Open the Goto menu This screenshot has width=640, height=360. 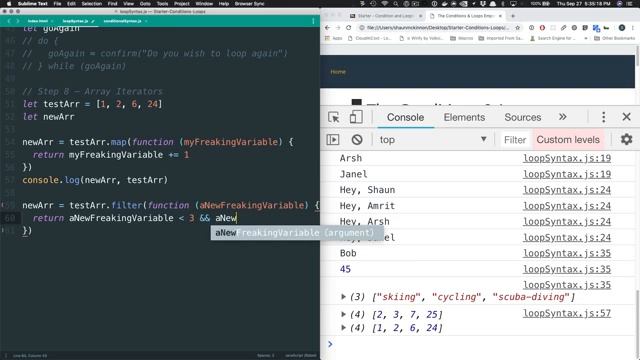145,4
